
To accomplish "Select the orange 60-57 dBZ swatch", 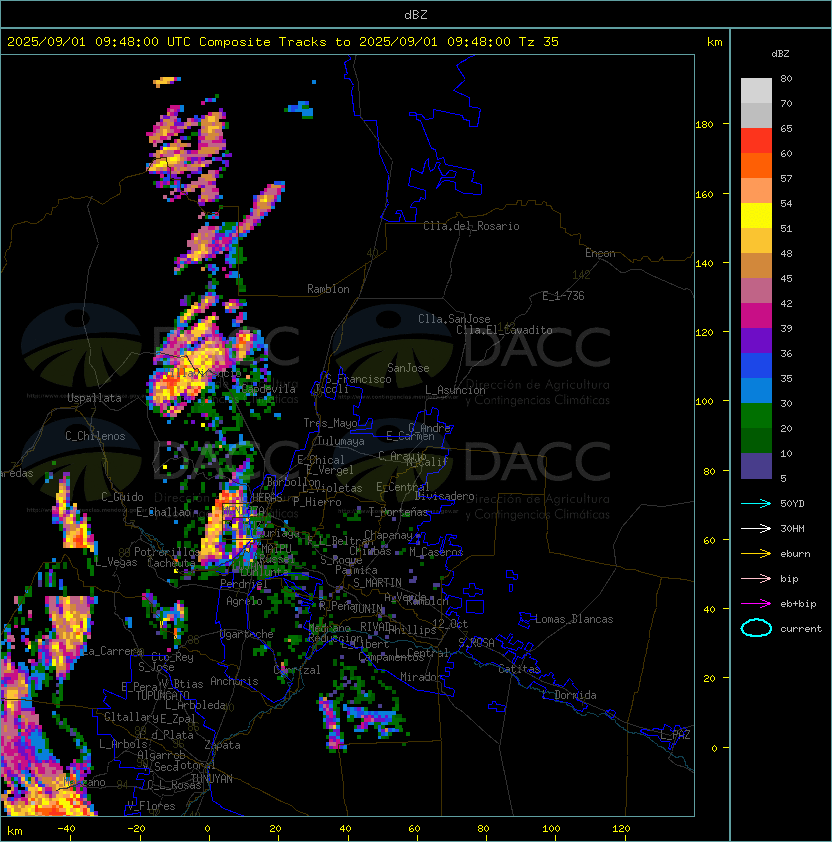I will tap(756, 165).
